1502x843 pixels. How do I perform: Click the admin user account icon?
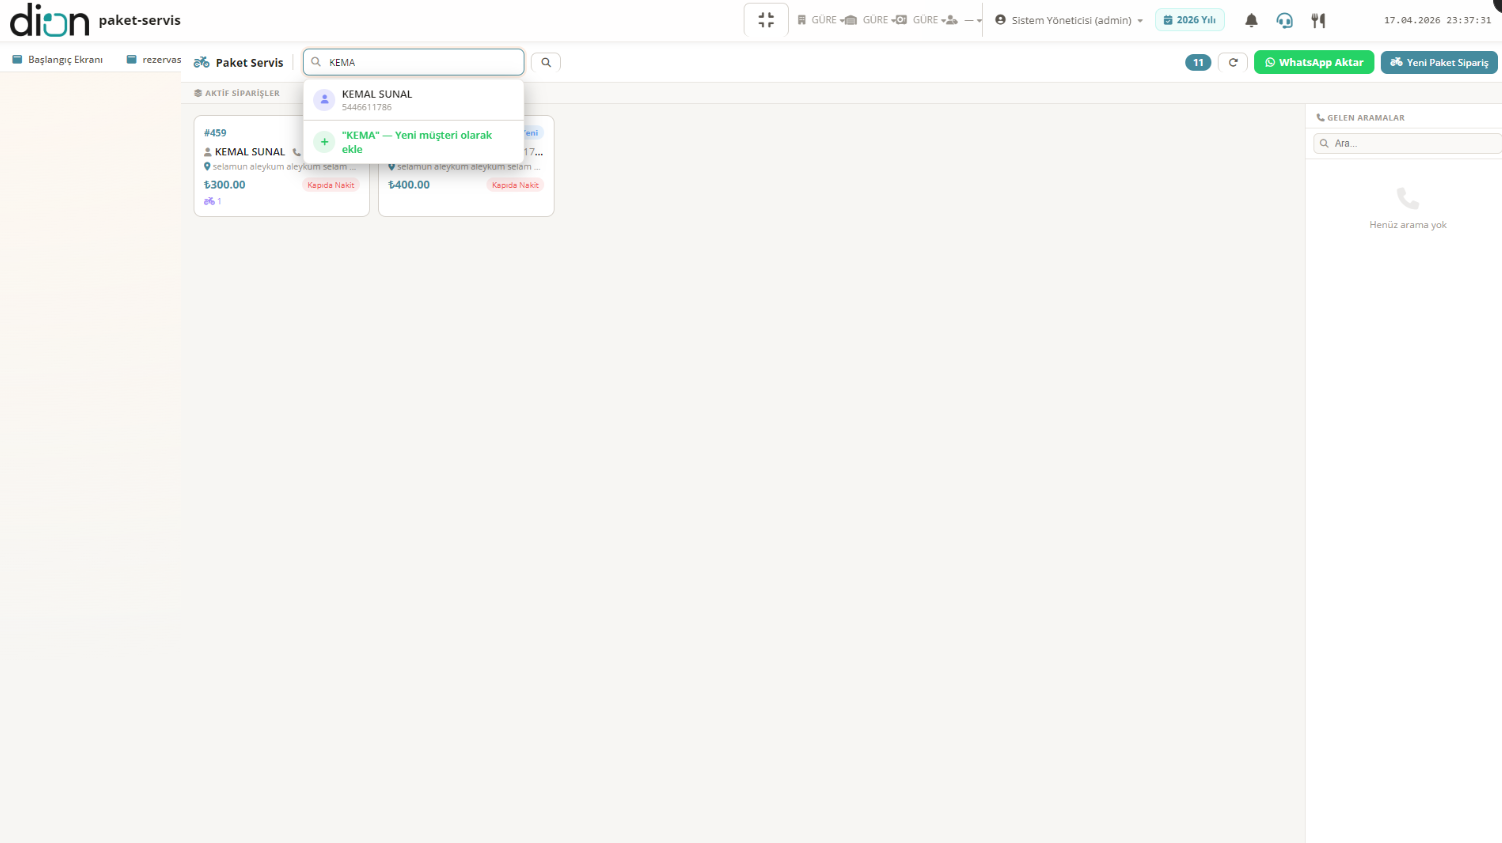point(1000,20)
